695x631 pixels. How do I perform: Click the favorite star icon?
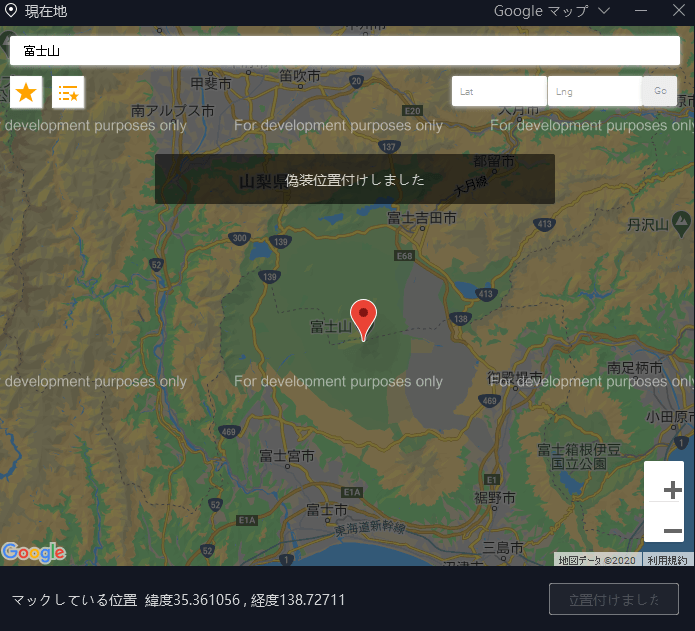(26, 92)
